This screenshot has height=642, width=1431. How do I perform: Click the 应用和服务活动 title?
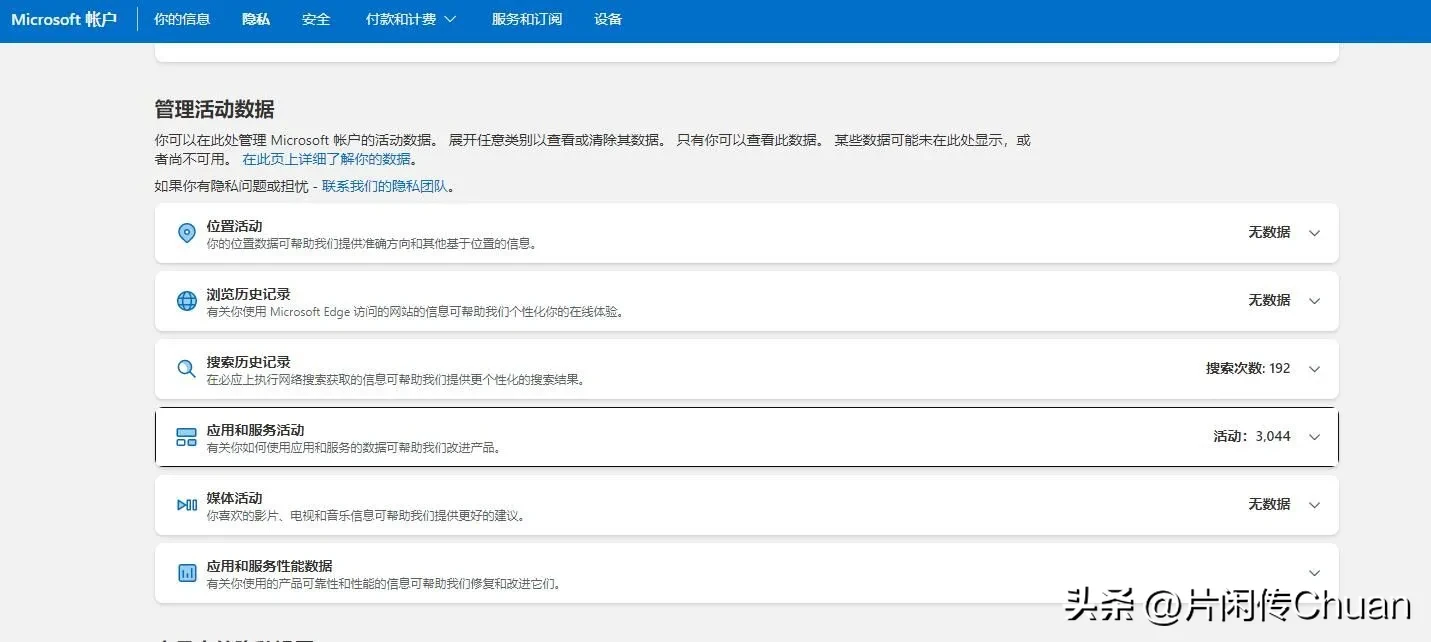click(255, 430)
